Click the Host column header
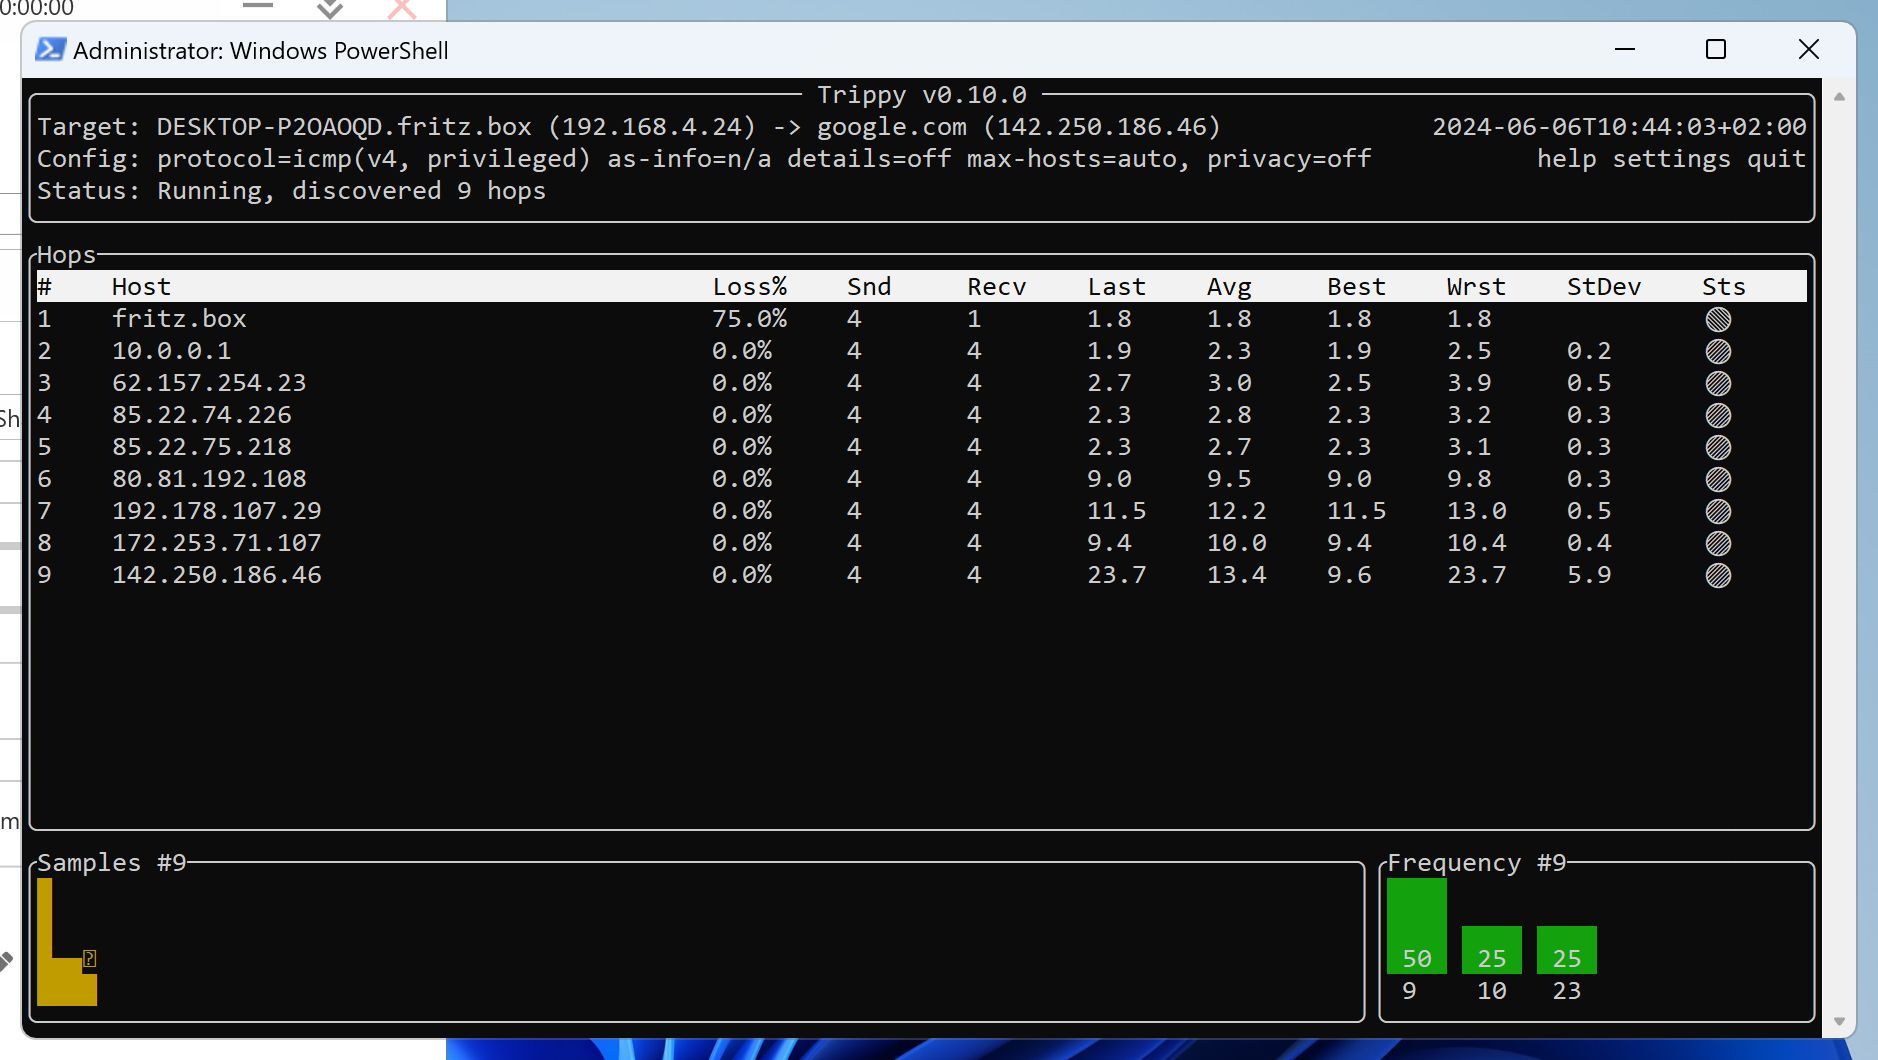Image resolution: width=1878 pixels, height=1060 pixels. point(141,287)
